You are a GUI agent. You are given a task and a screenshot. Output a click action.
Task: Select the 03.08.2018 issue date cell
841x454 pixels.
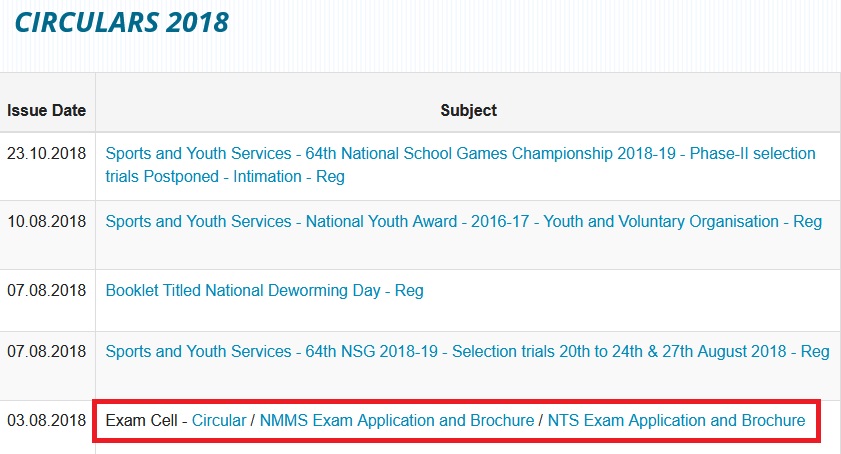pyautogui.click(x=46, y=420)
